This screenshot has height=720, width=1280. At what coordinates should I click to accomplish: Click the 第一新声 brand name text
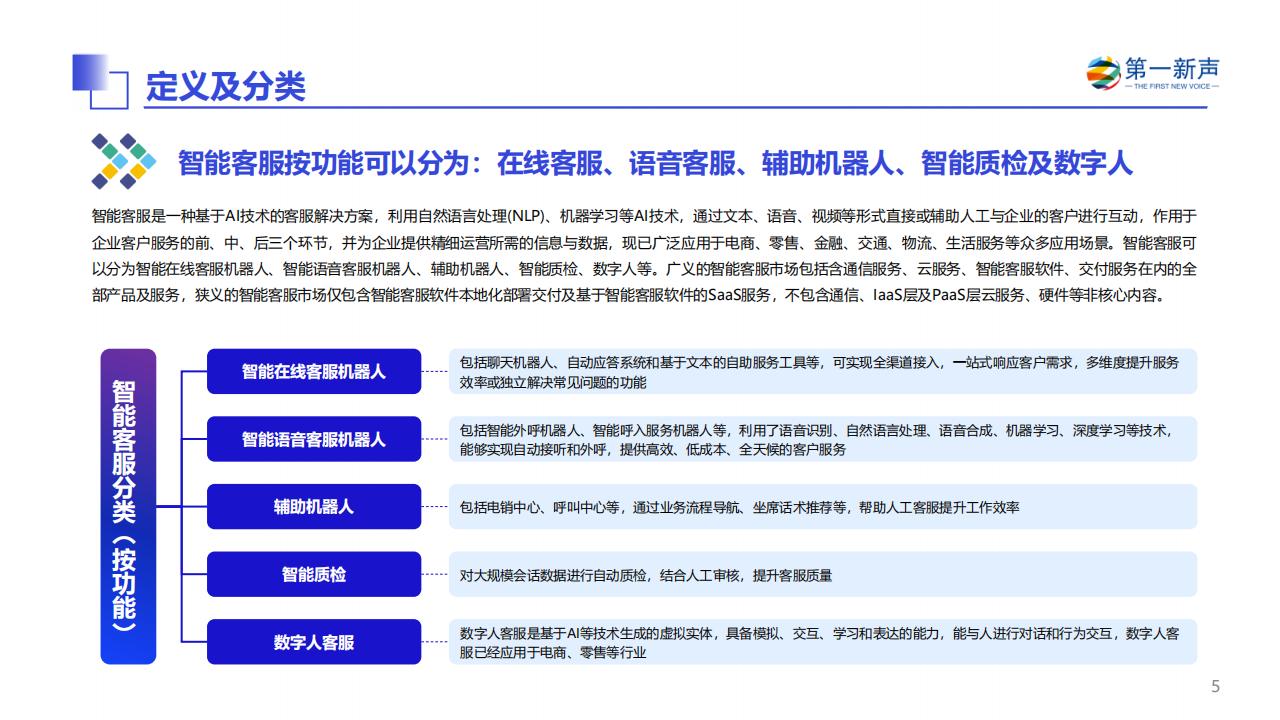[1172, 68]
